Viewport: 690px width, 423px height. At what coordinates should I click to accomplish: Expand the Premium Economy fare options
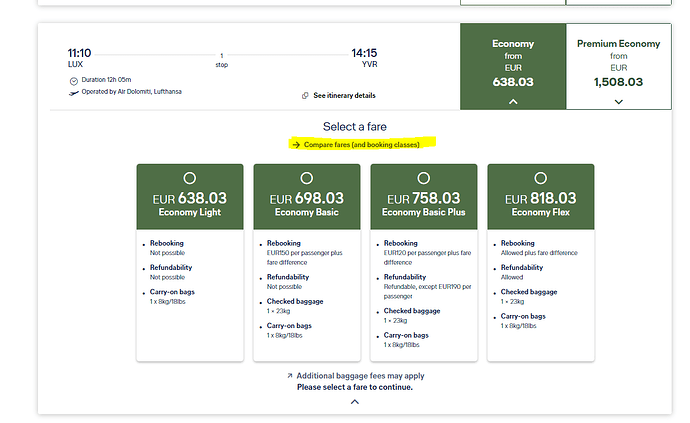click(x=619, y=102)
